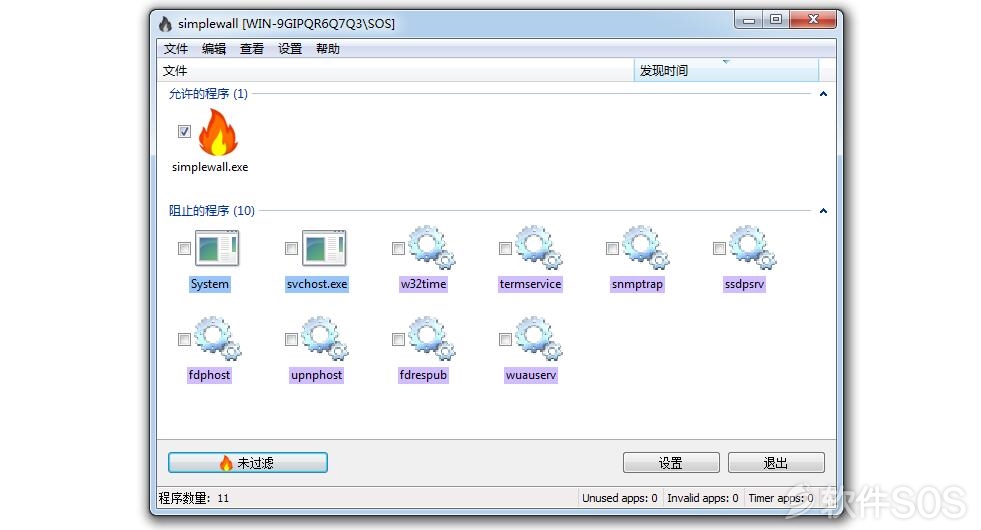Image resolution: width=981 pixels, height=530 pixels.
Task: Click the simplewall title bar flame icon
Action: [165, 24]
